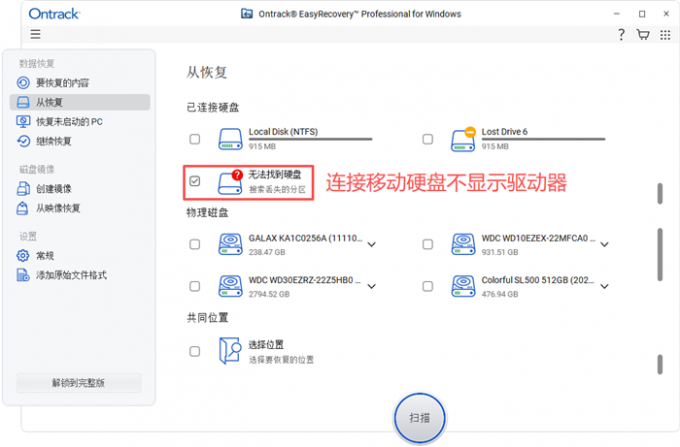Click the 2794.52 GB size label

point(269,294)
